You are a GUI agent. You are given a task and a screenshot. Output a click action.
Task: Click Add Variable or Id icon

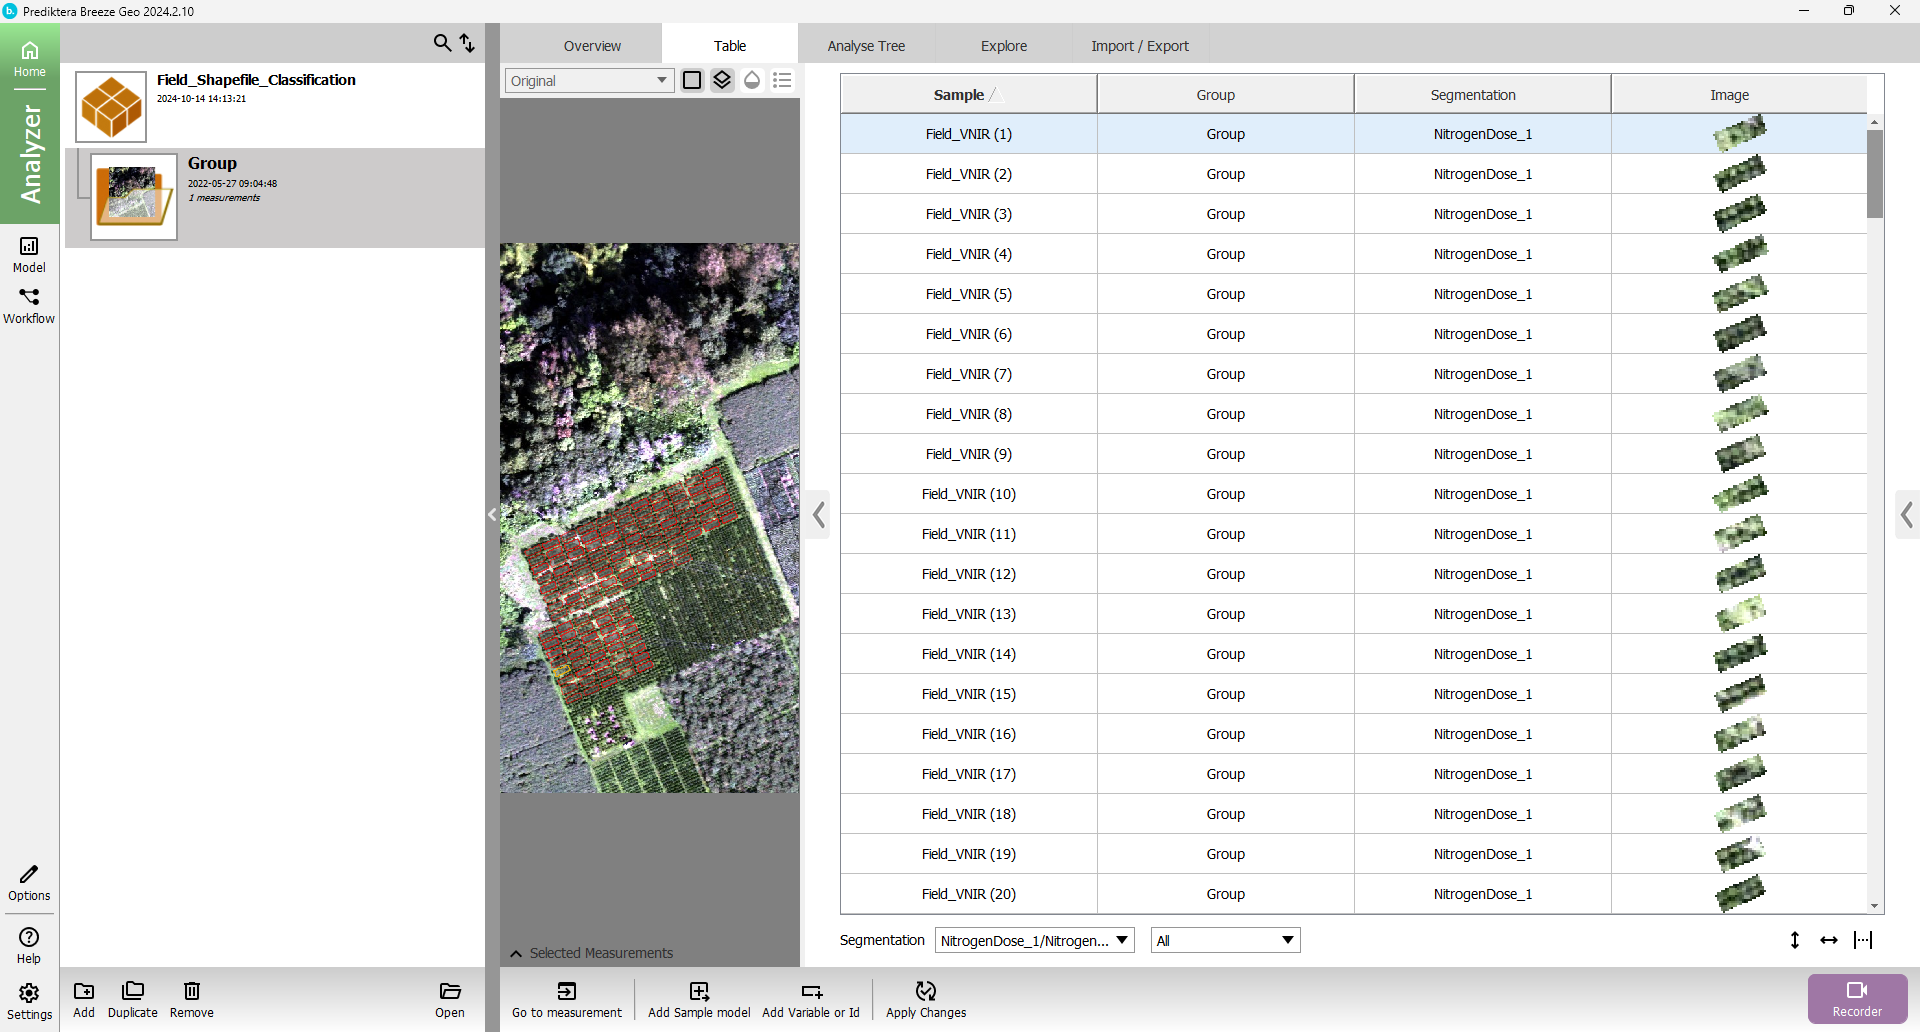(x=811, y=991)
